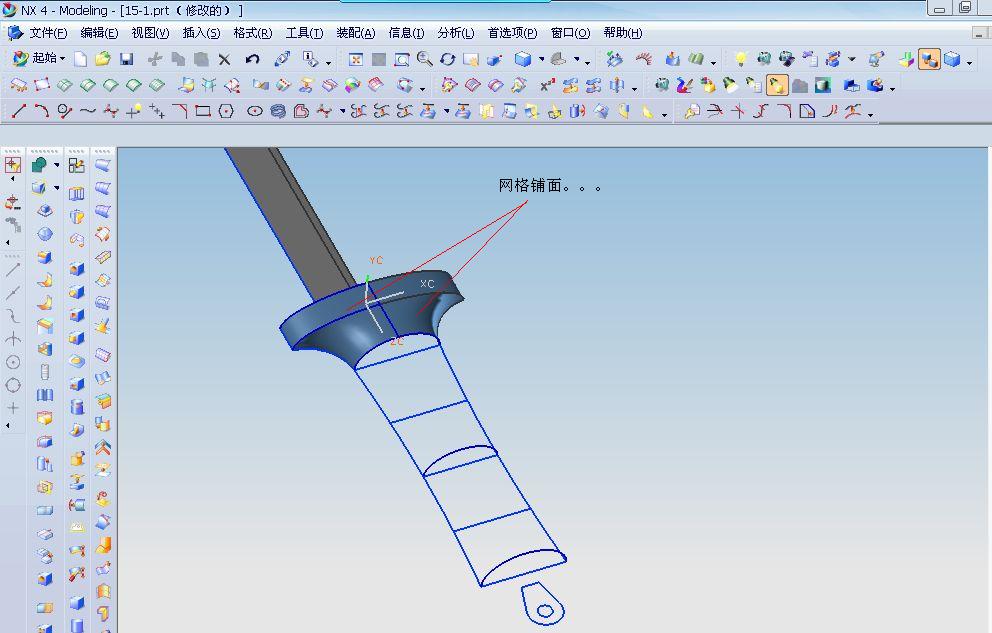Open the 信息(I) menu
This screenshot has width=992, height=633.
406,33
